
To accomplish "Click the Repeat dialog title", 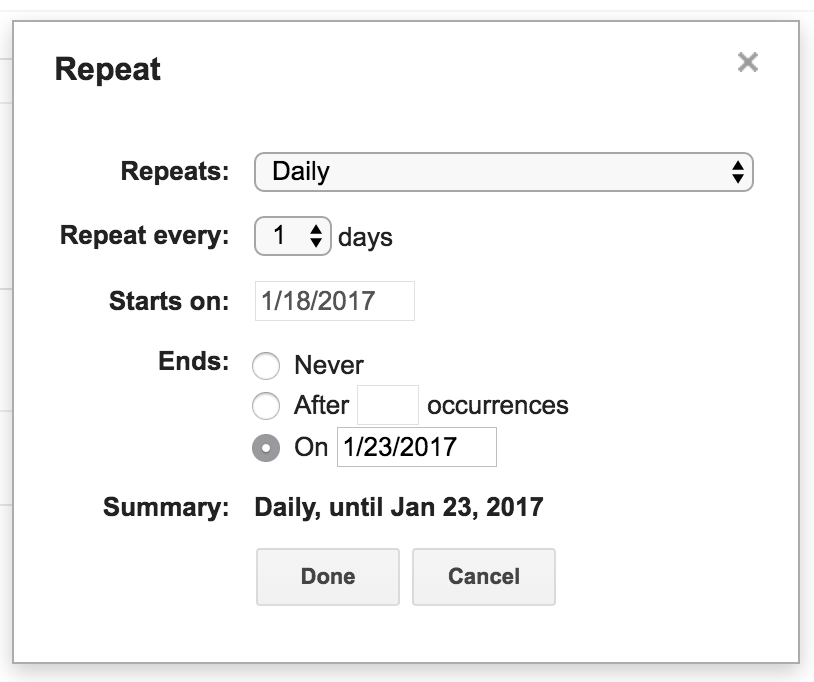I will pos(108,70).
